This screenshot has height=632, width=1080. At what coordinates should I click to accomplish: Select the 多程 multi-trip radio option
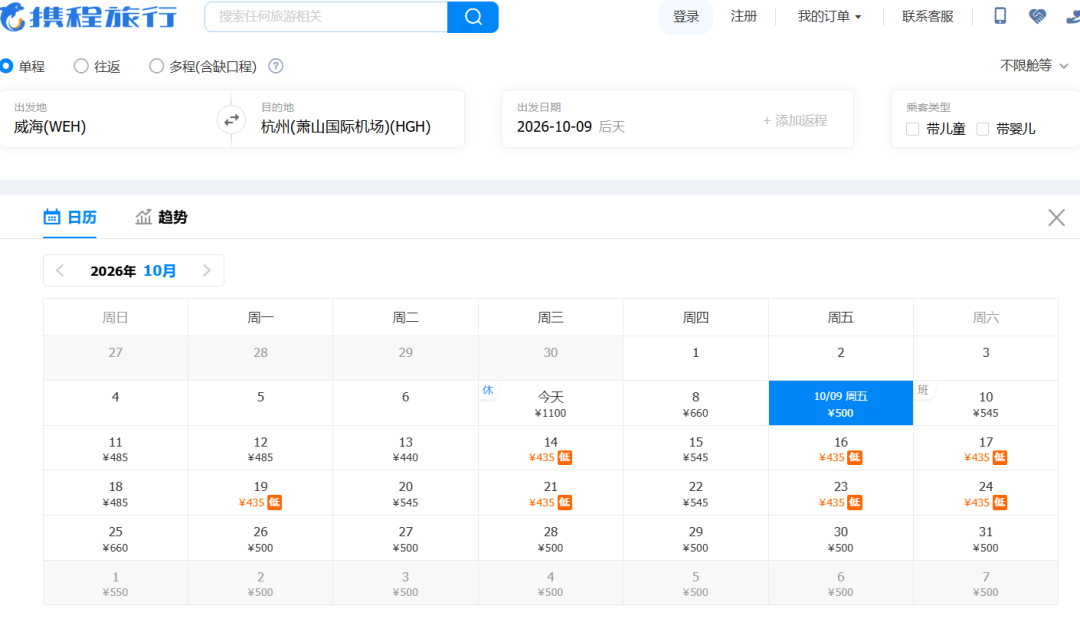156,66
